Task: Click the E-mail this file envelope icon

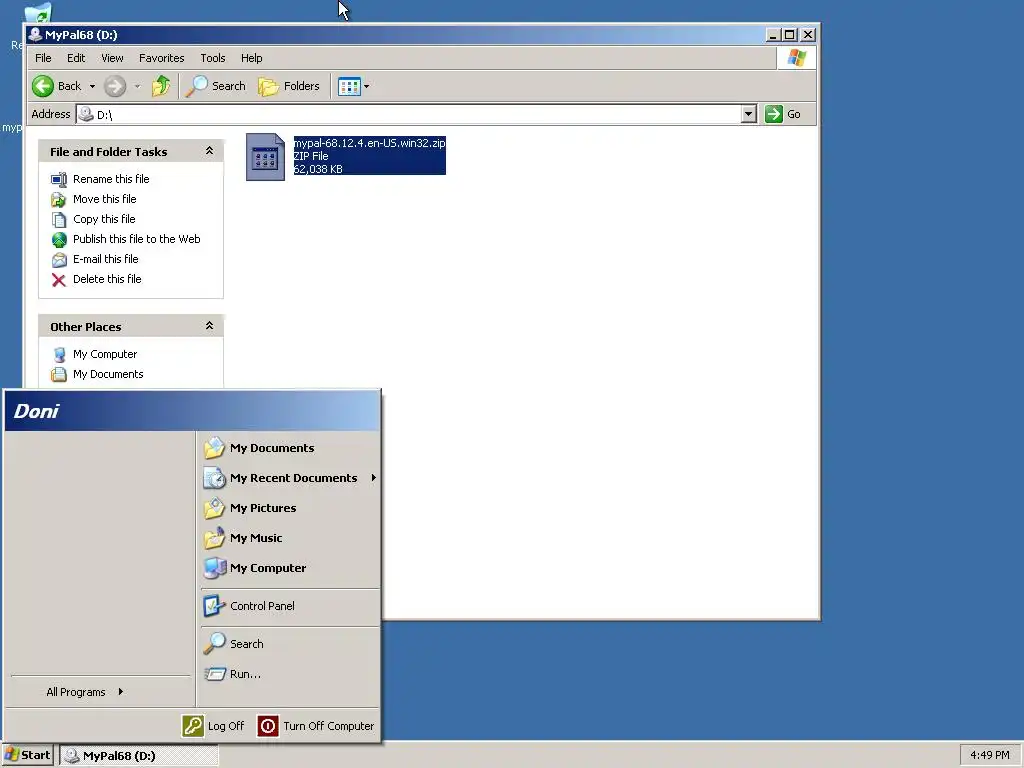Action: click(x=59, y=260)
